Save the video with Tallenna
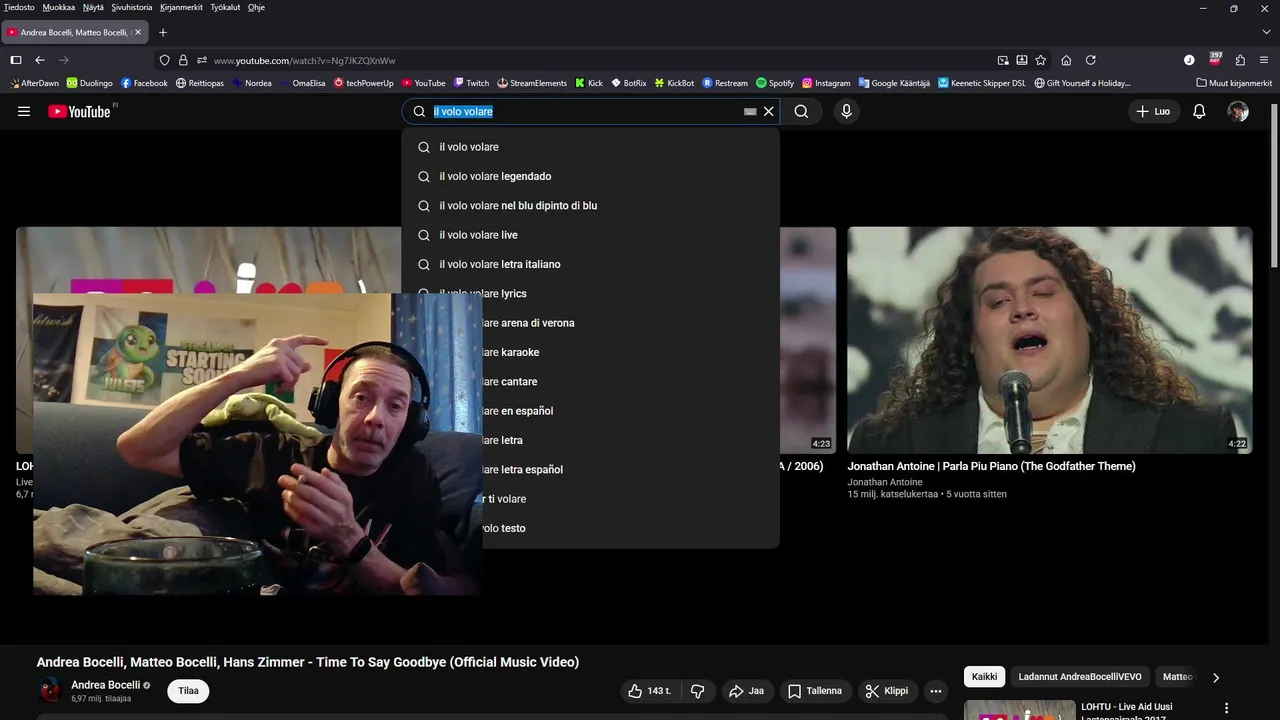Viewport: 1280px width, 720px height. pos(815,691)
